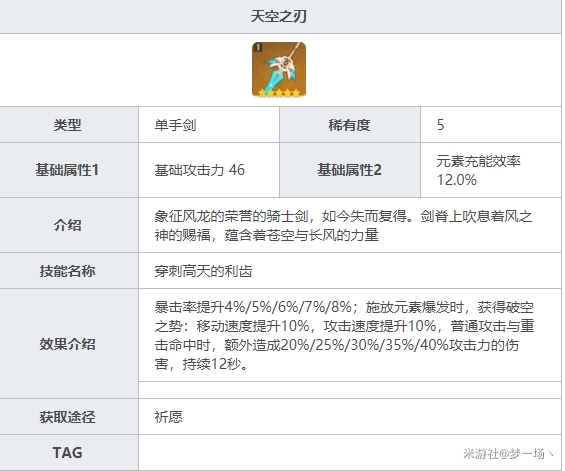The image size is (565, 471).
Task: Click the five-star rating on weapon icon
Action: click(279, 93)
